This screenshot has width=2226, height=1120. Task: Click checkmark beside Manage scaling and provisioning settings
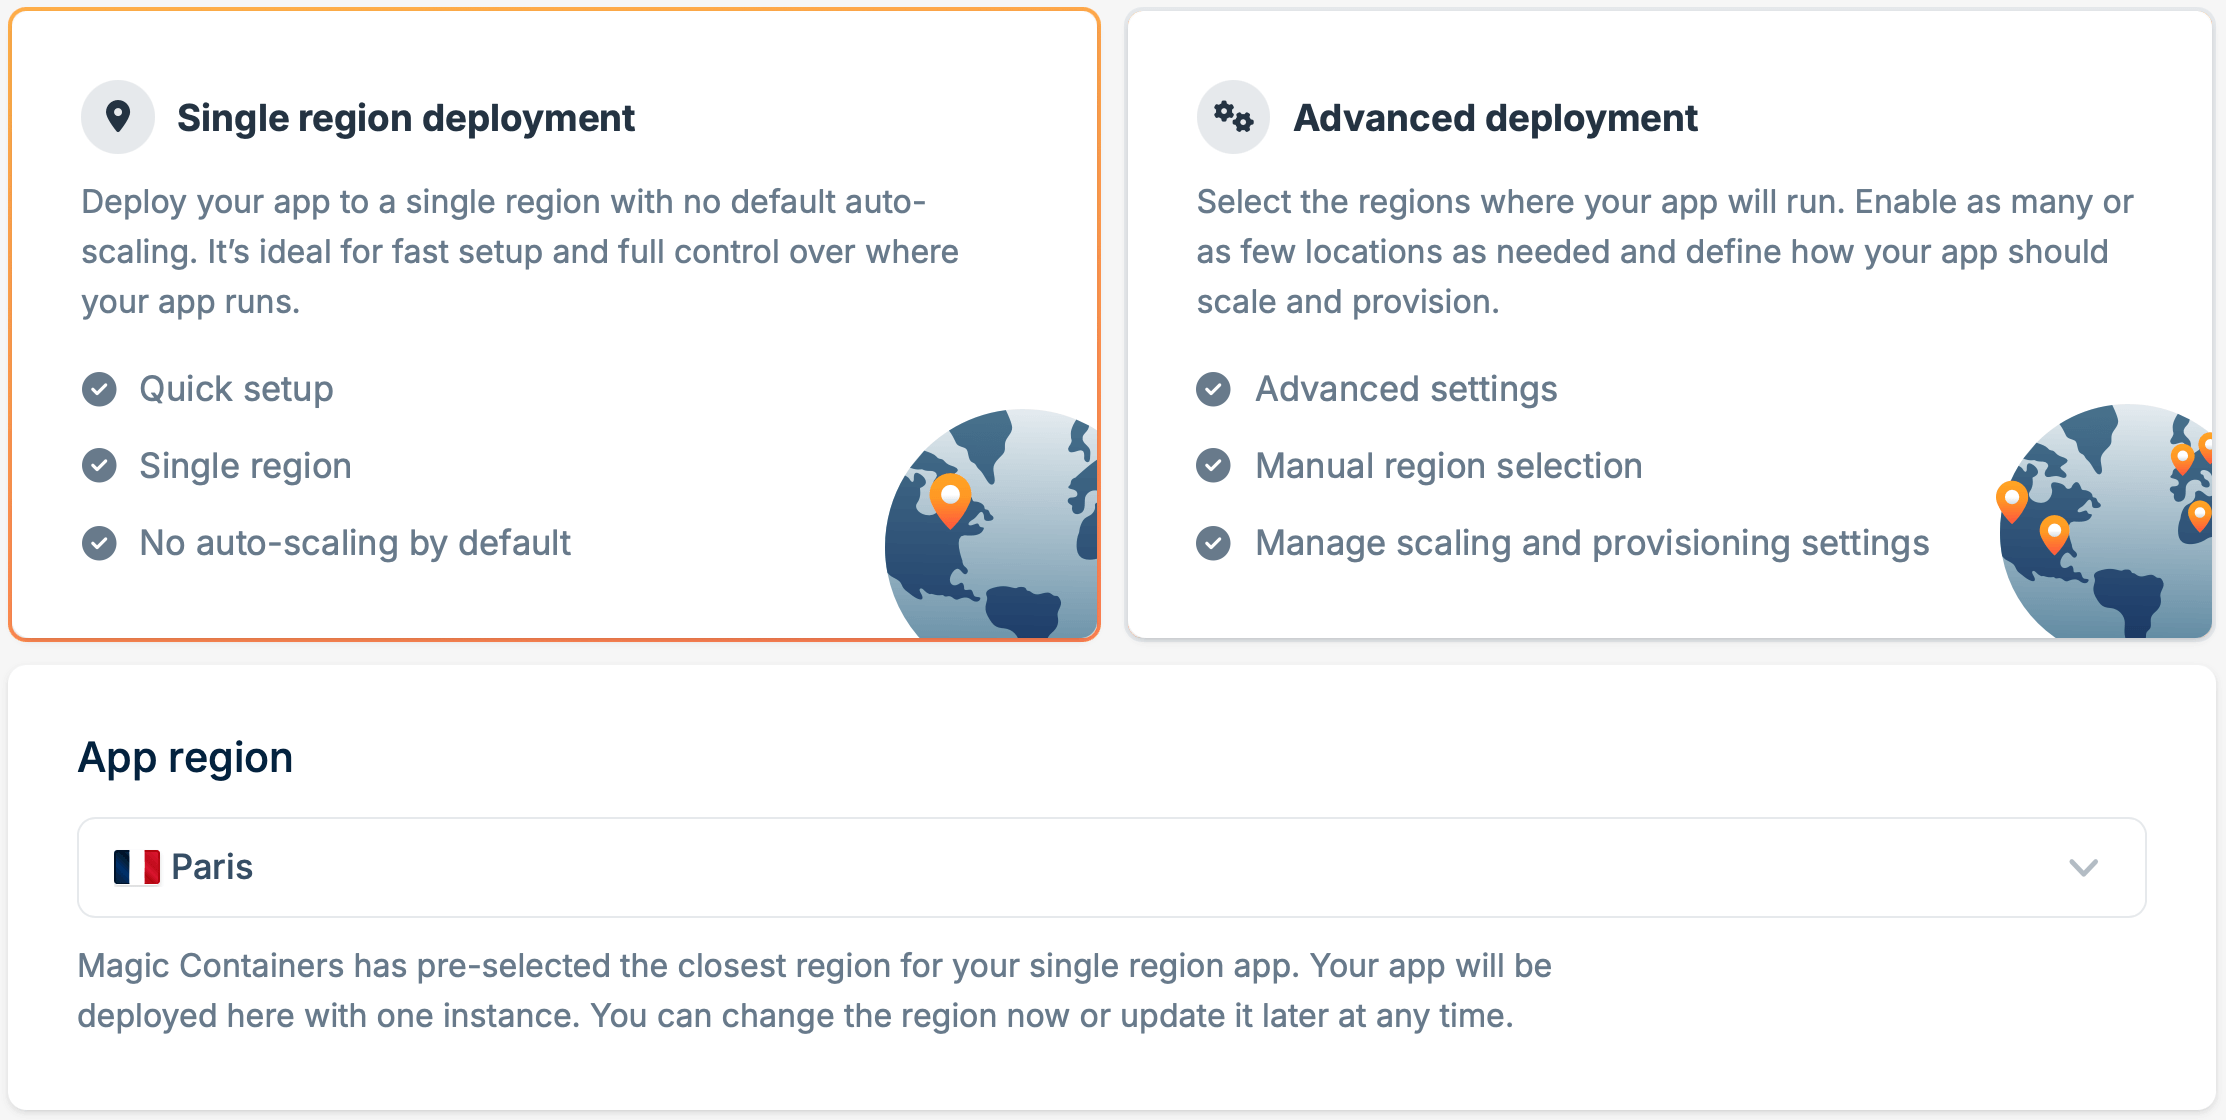[x=1214, y=543]
